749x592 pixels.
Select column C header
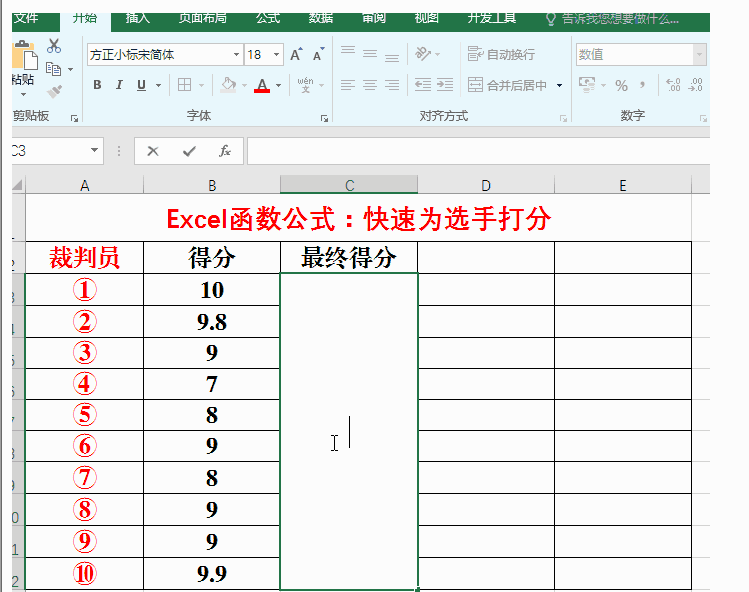(x=349, y=185)
